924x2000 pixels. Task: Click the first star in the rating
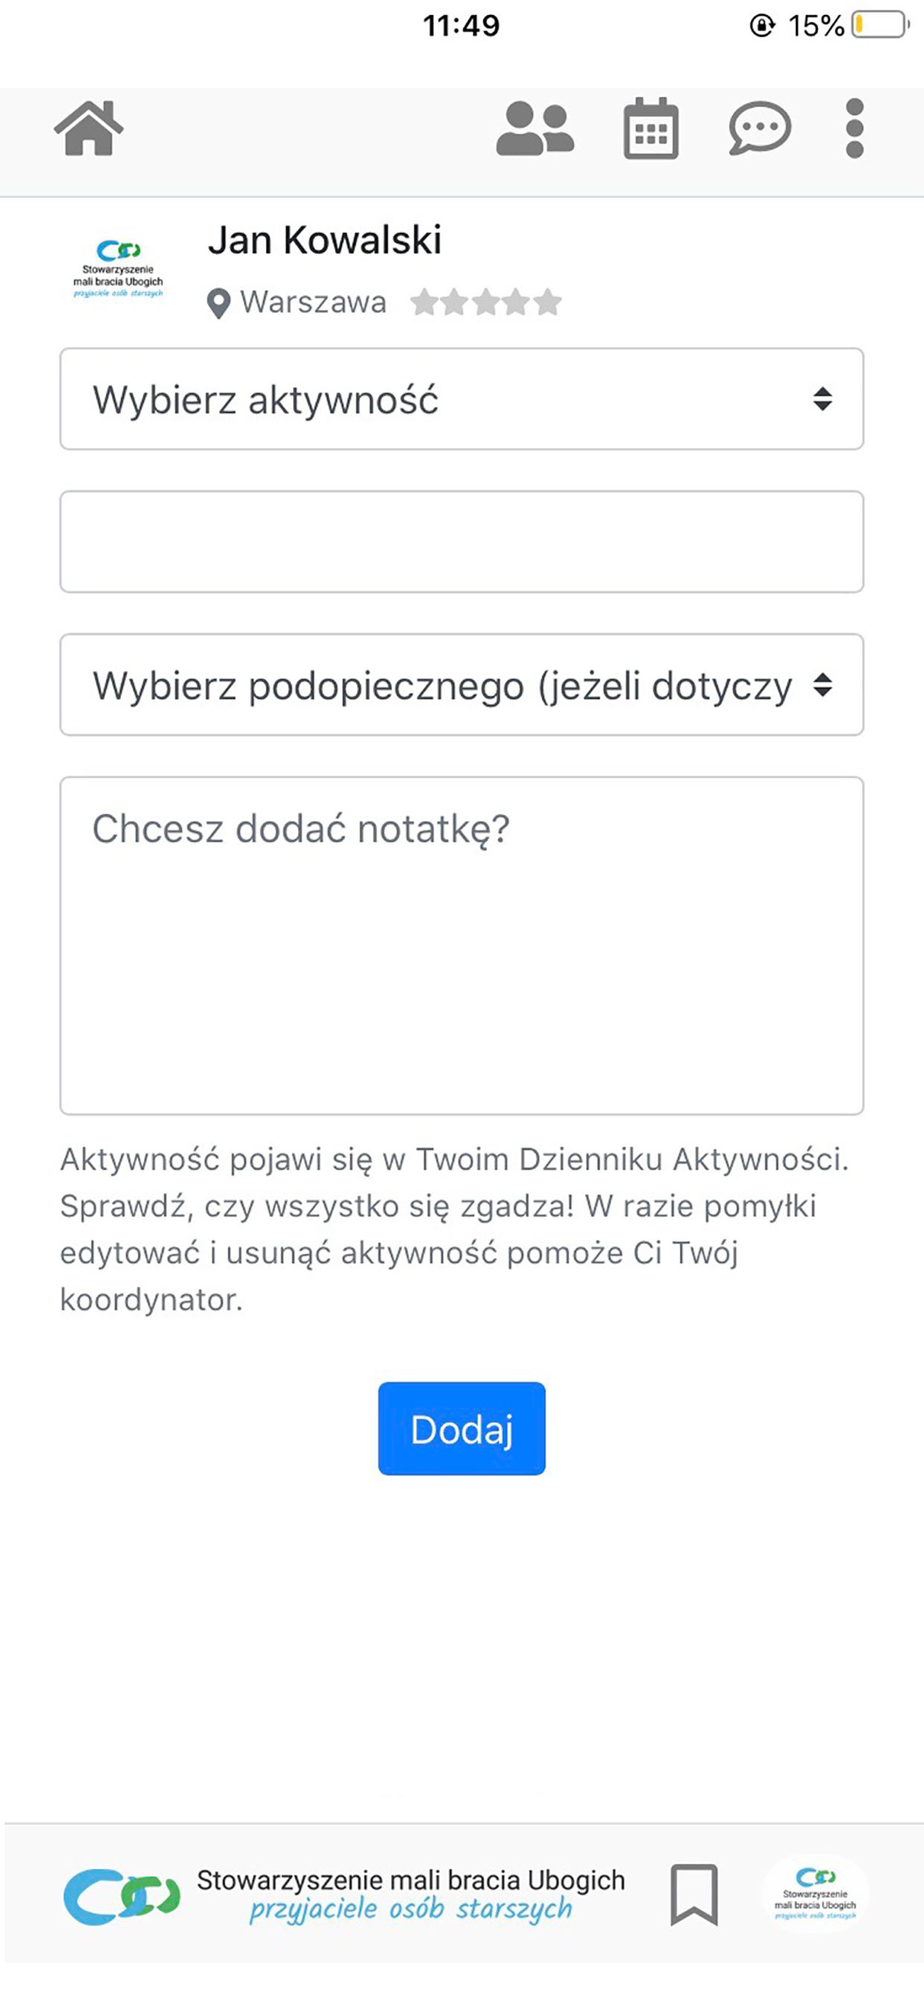425,302
